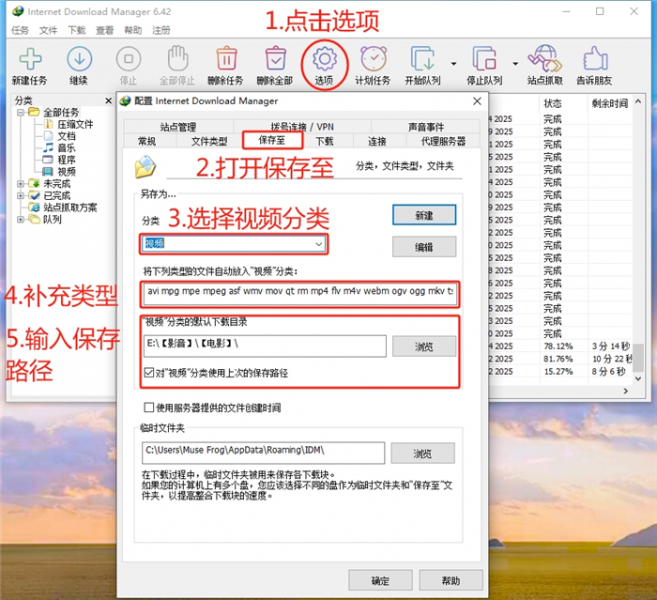Click the 状态 column header

click(552, 103)
